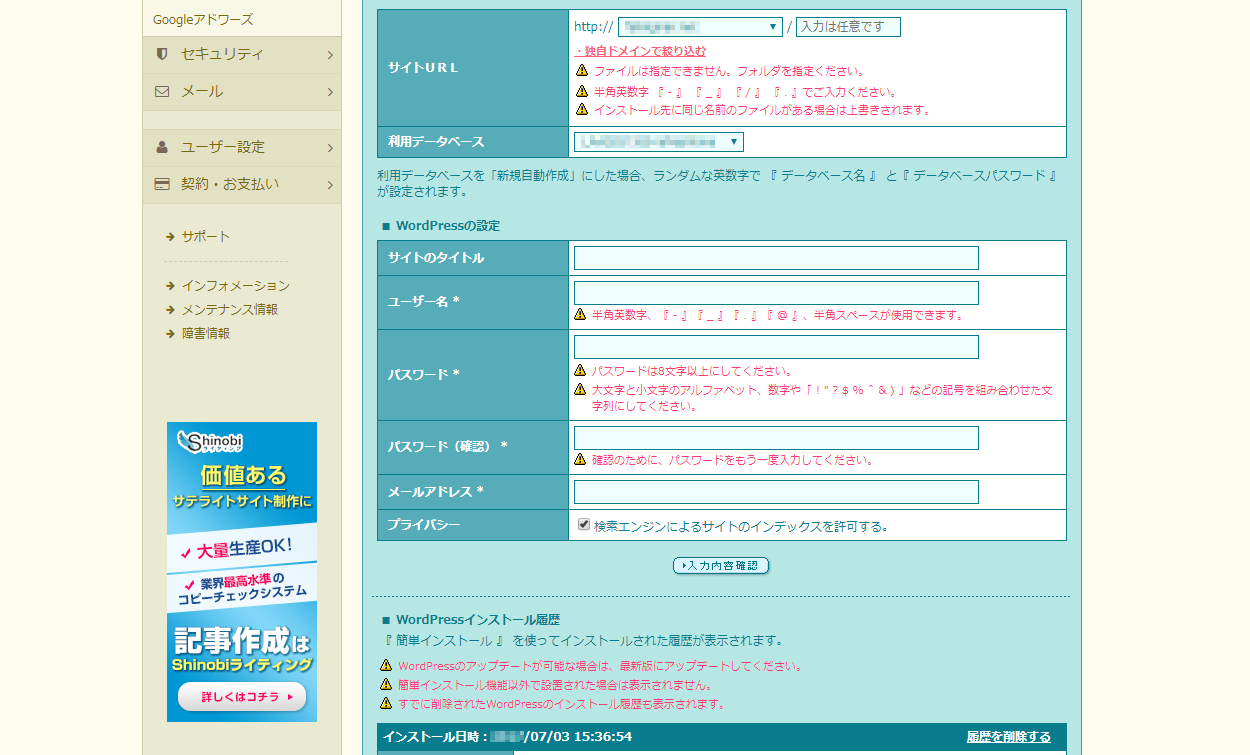
Task: Click the 入力内容確認 button
Action: pos(721,566)
